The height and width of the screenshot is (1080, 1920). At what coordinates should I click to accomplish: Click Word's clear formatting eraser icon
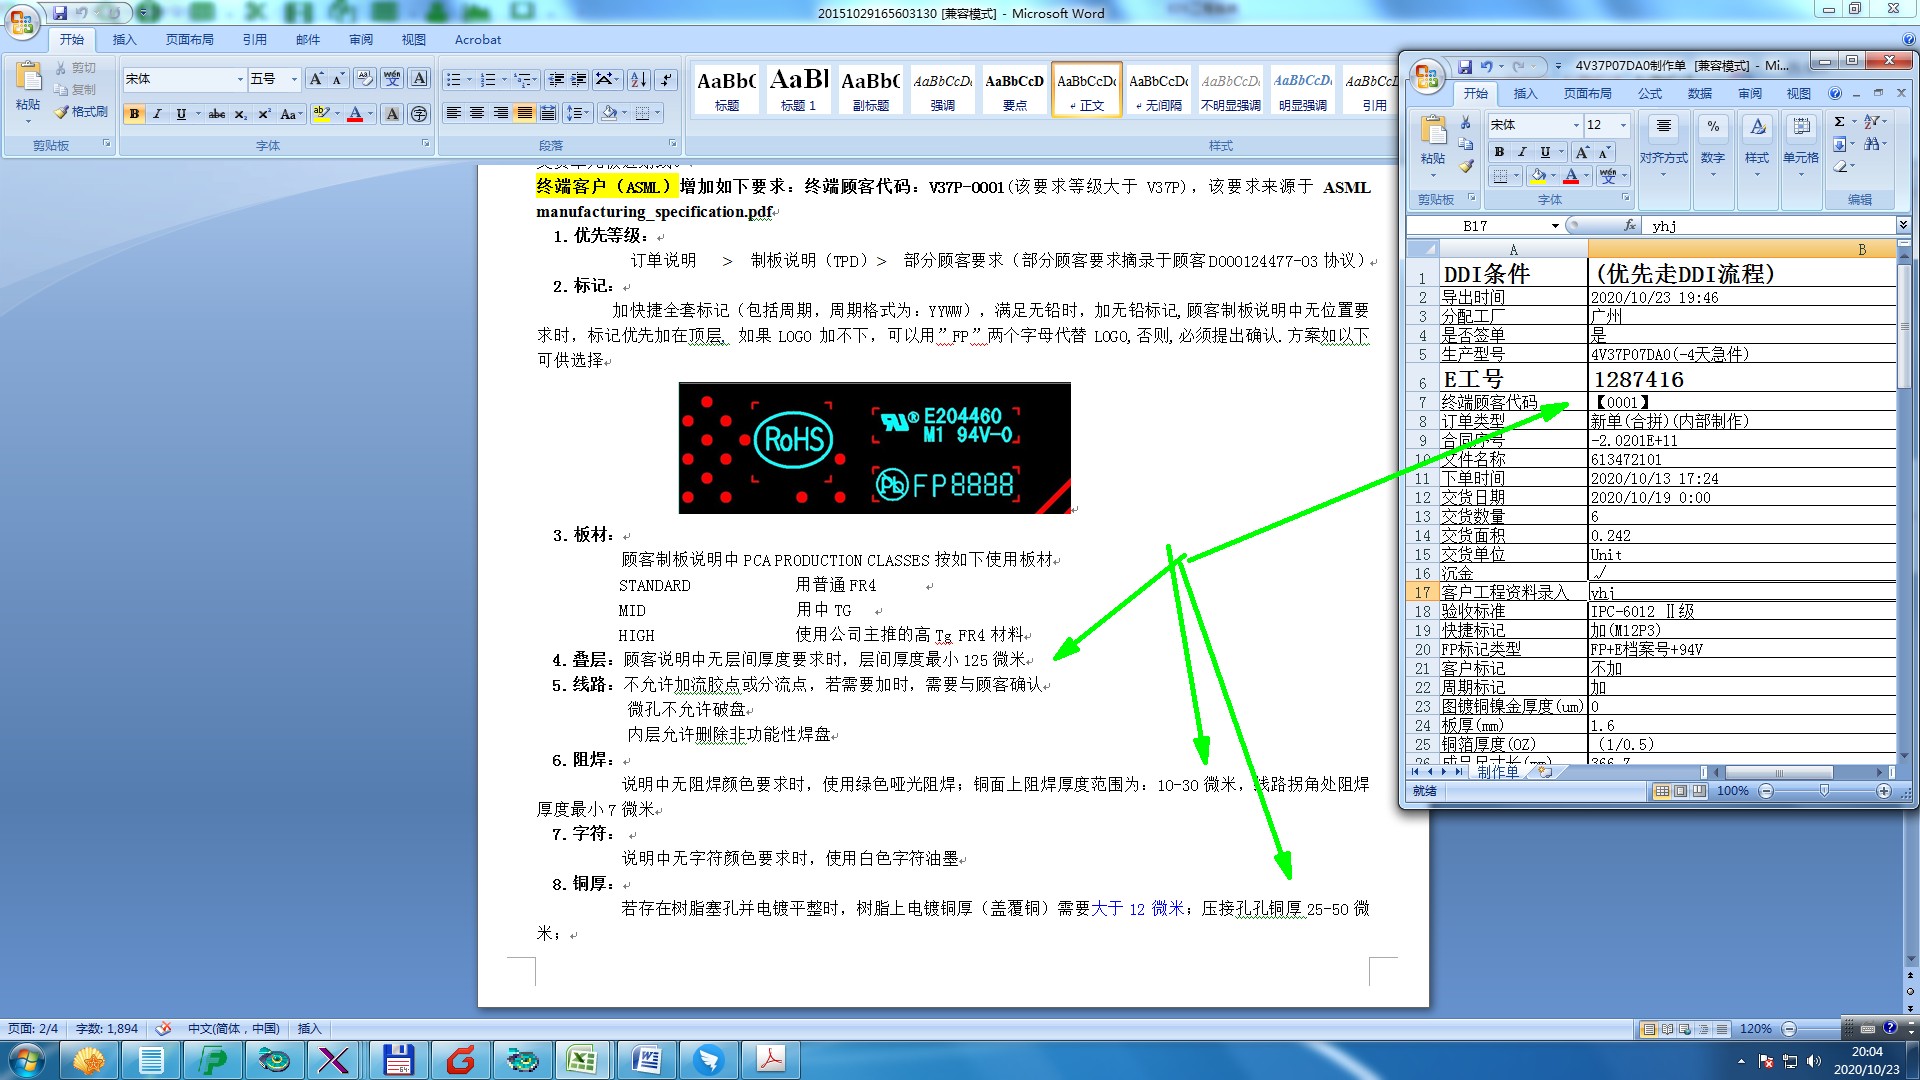(x=365, y=79)
